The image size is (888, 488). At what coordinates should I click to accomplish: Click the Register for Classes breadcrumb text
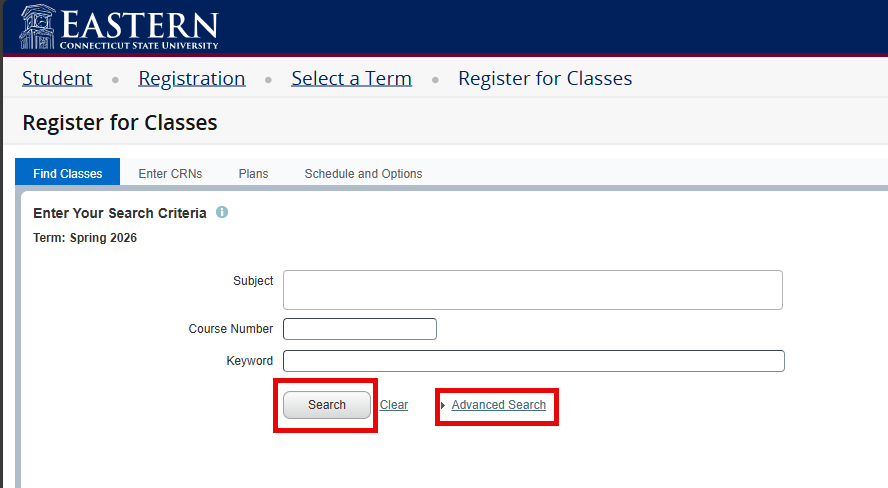click(545, 78)
